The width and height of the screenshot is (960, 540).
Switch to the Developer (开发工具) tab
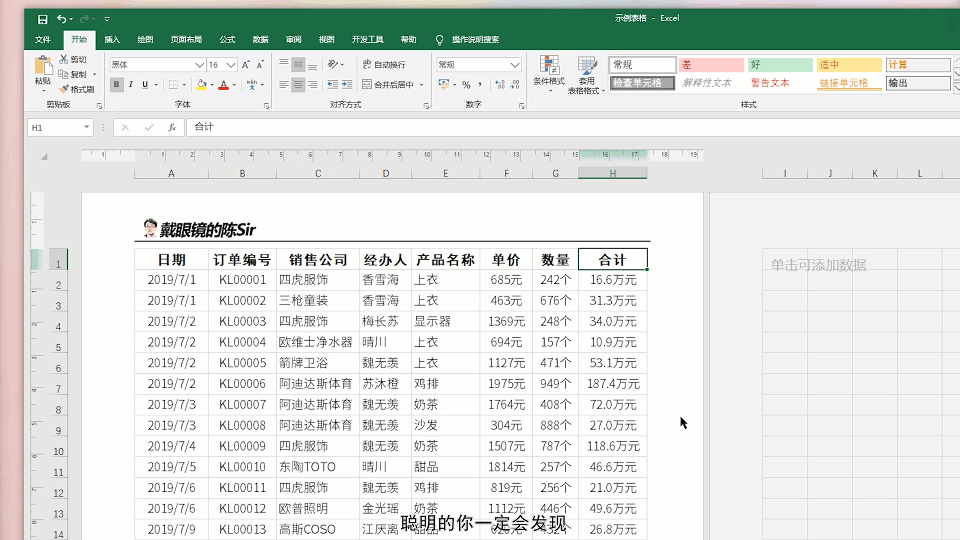tap(367, 40)
